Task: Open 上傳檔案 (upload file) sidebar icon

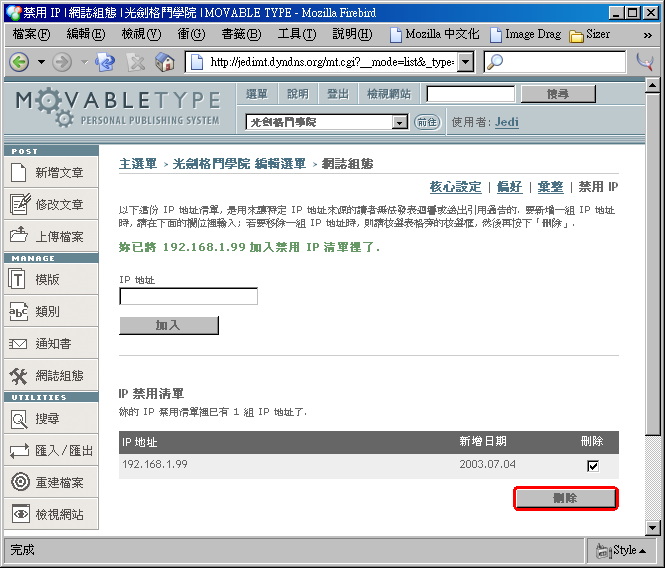Action: pyautogui.click(x=19, y=235)
